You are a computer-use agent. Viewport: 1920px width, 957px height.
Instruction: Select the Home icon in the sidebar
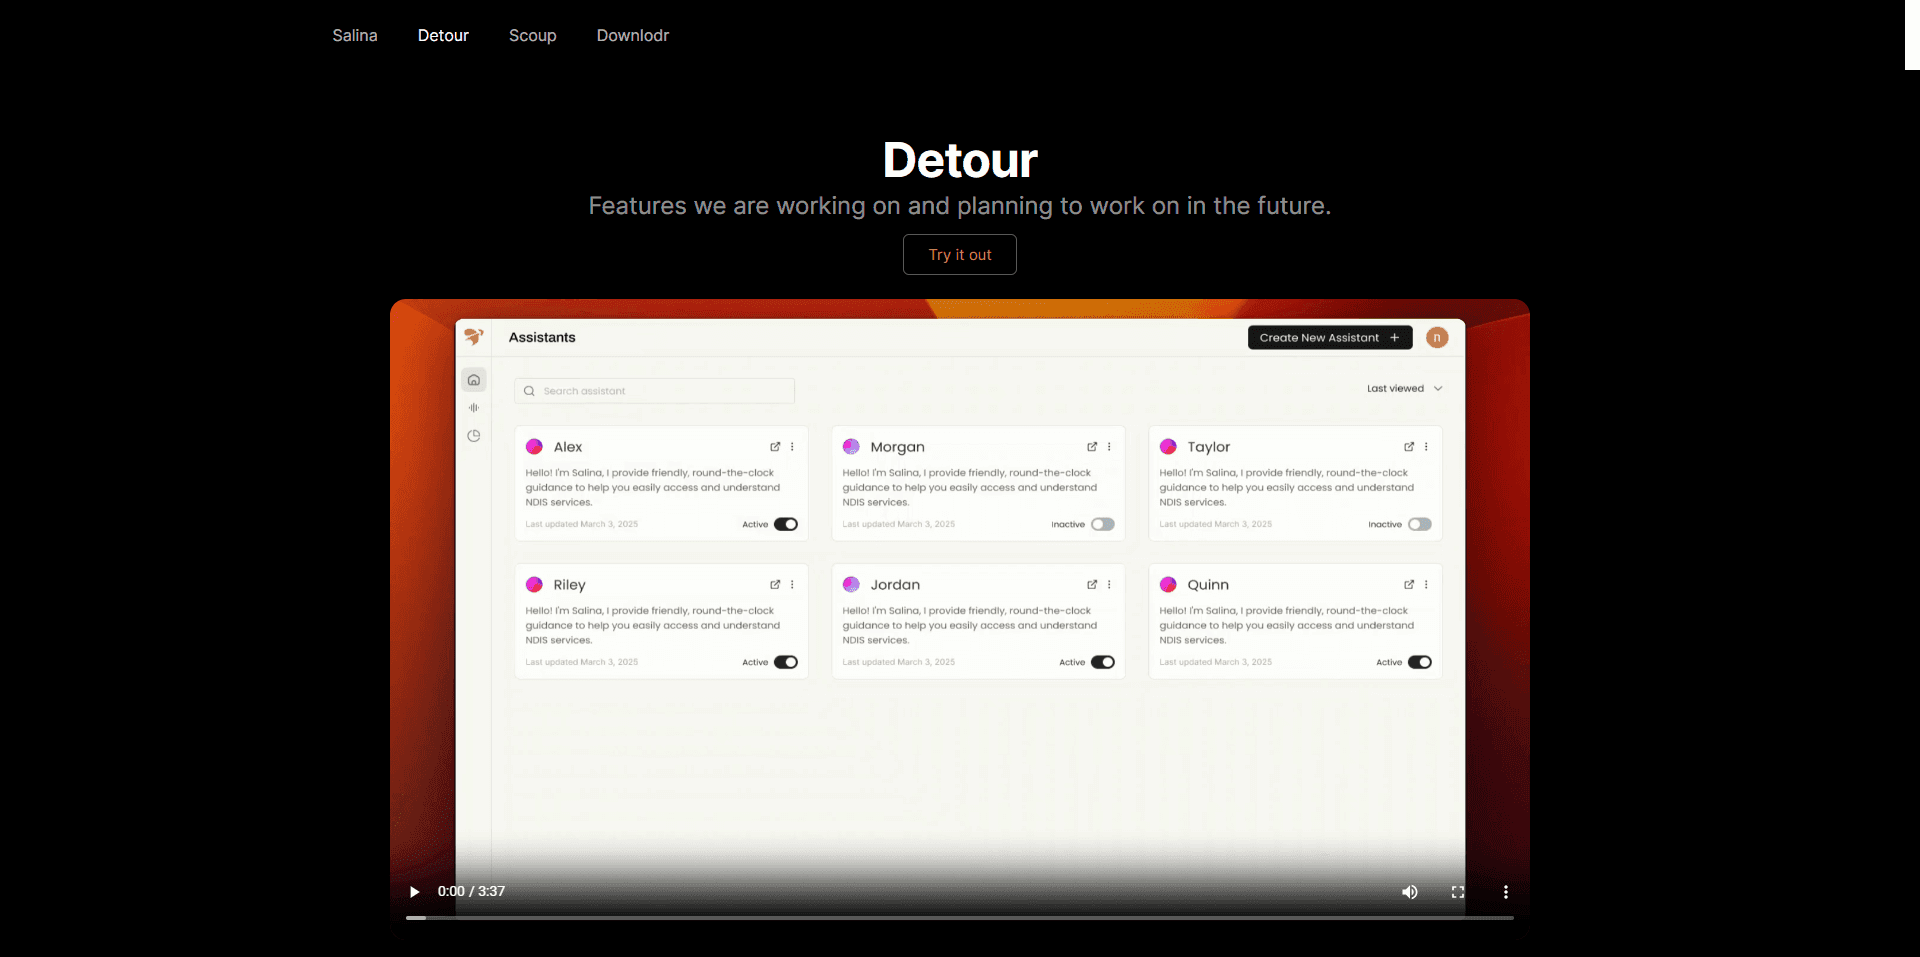click(473, 380)
